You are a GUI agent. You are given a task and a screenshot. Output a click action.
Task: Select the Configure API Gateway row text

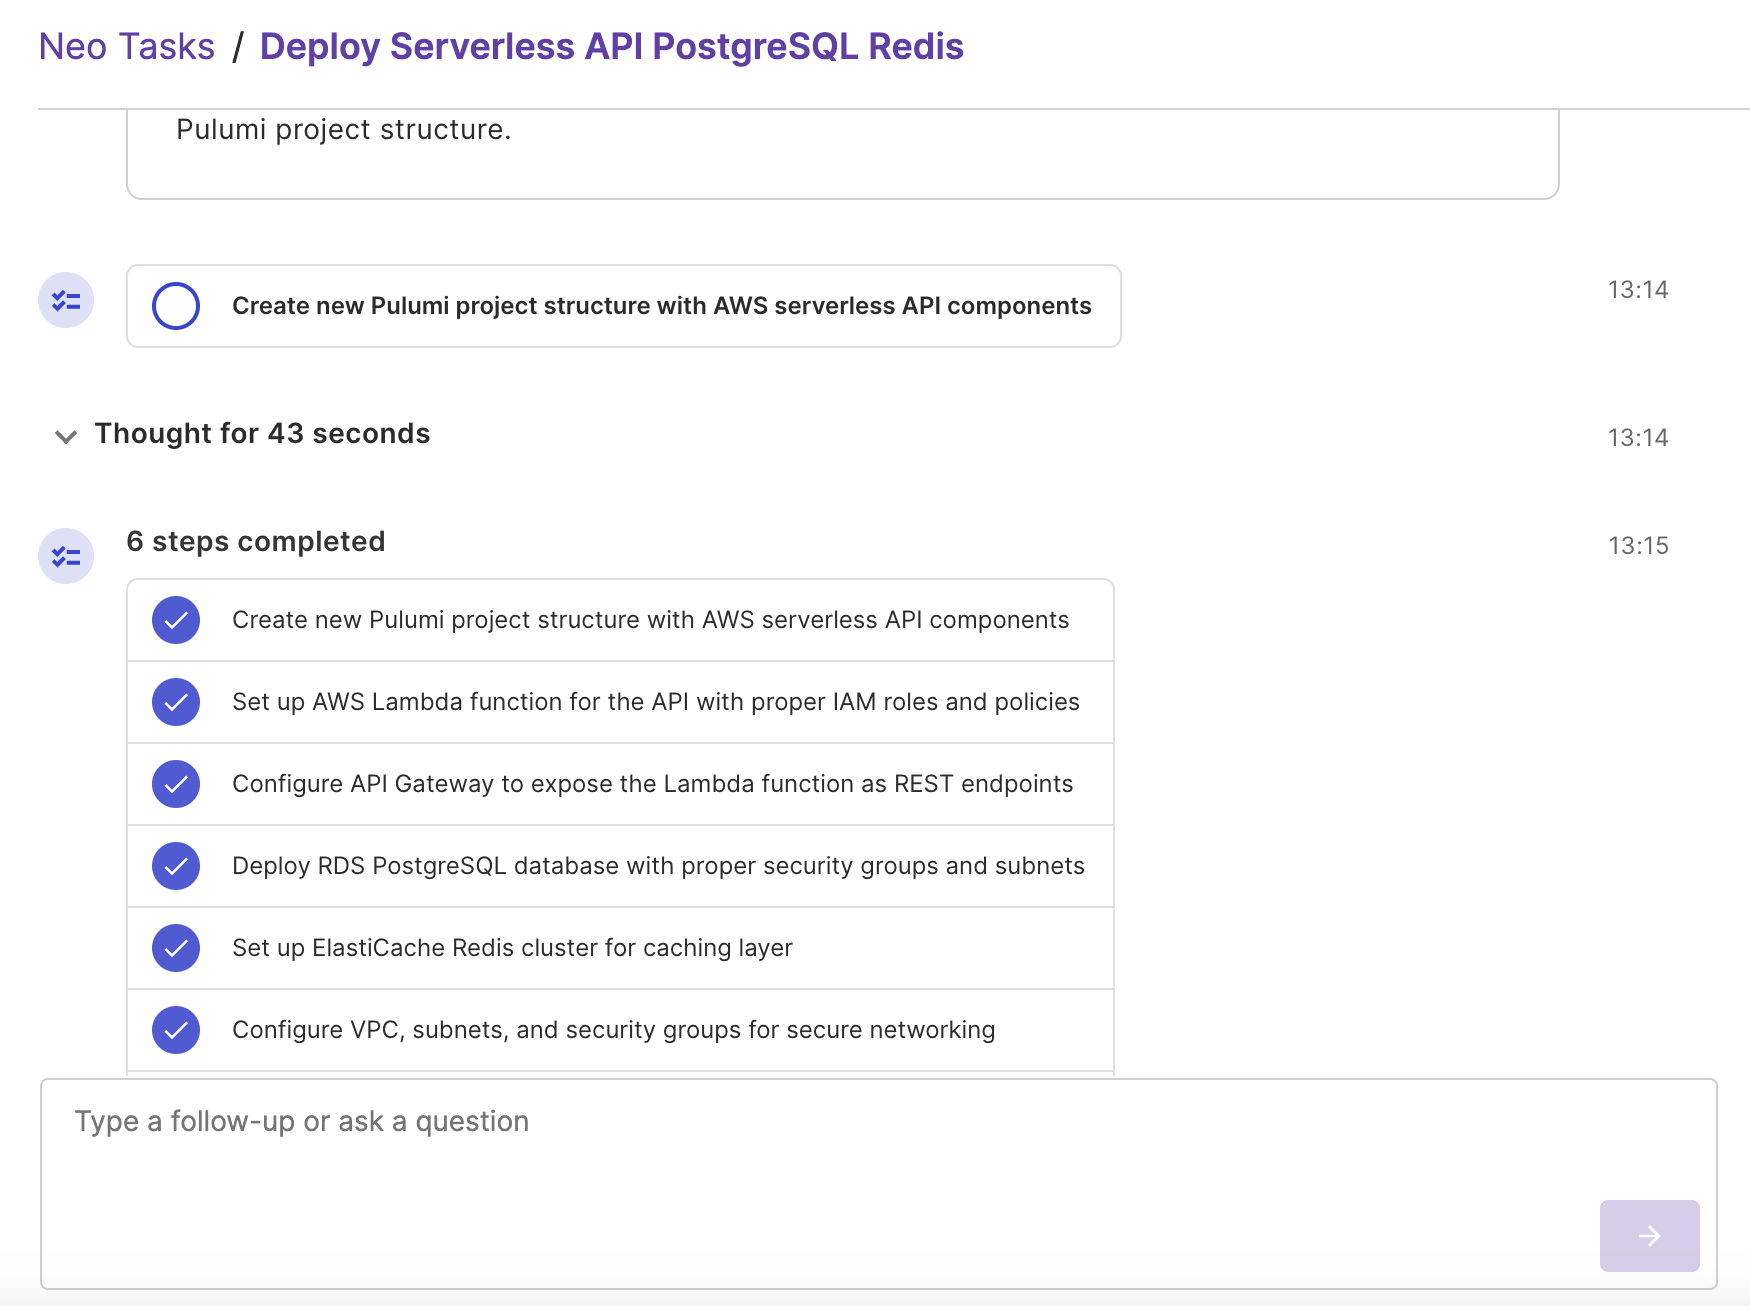click(652, 784)
